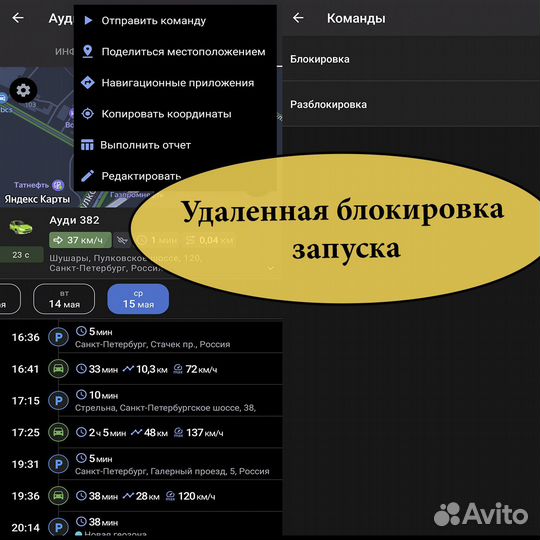Viewport: 540px width, 540px height.
Task: Click the Яндекс Карты map label
Action: (37, 199)
